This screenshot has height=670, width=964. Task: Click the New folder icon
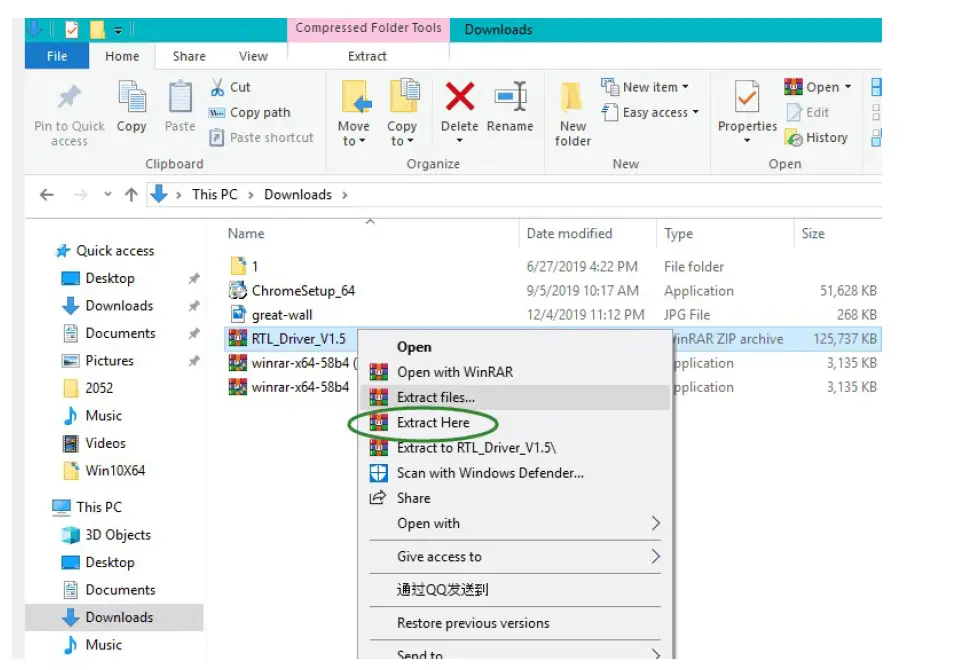coord(572,97)
